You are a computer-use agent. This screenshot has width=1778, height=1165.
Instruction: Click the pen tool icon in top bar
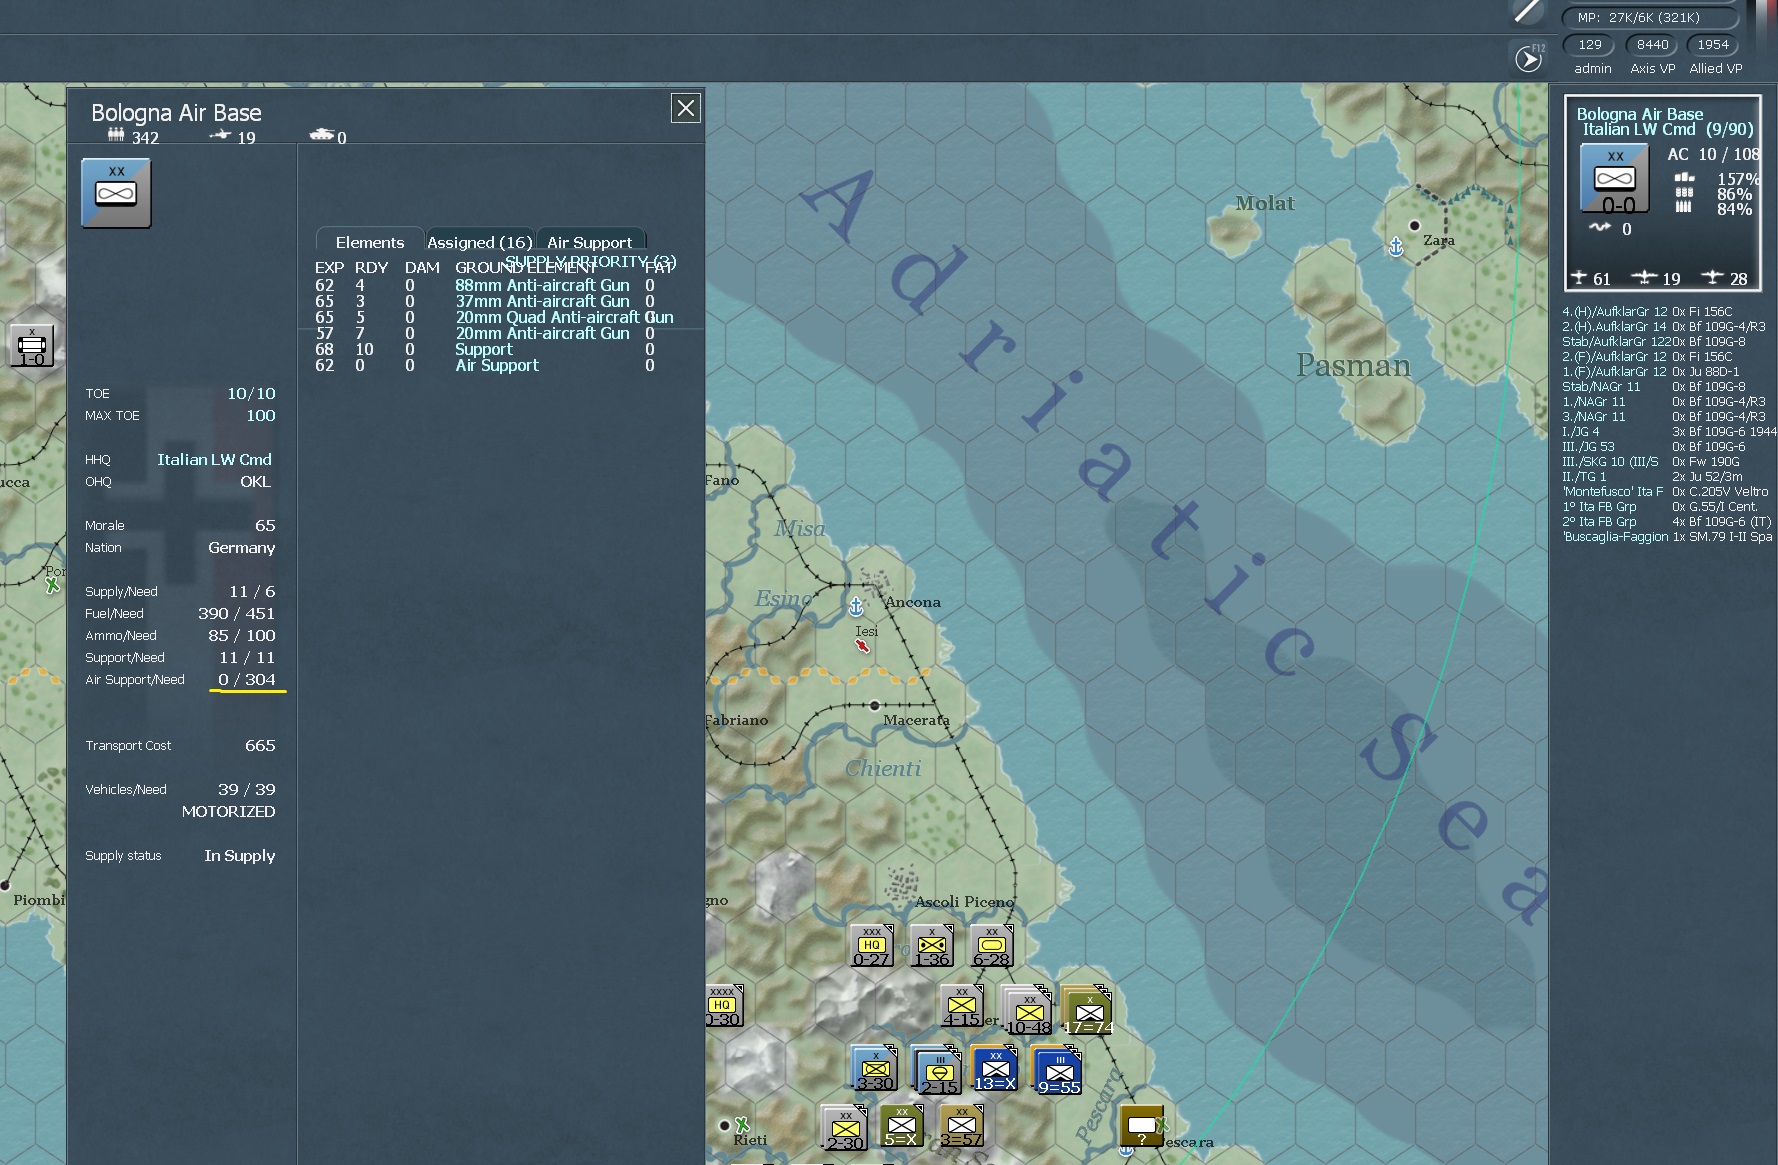click(1527, 12)
